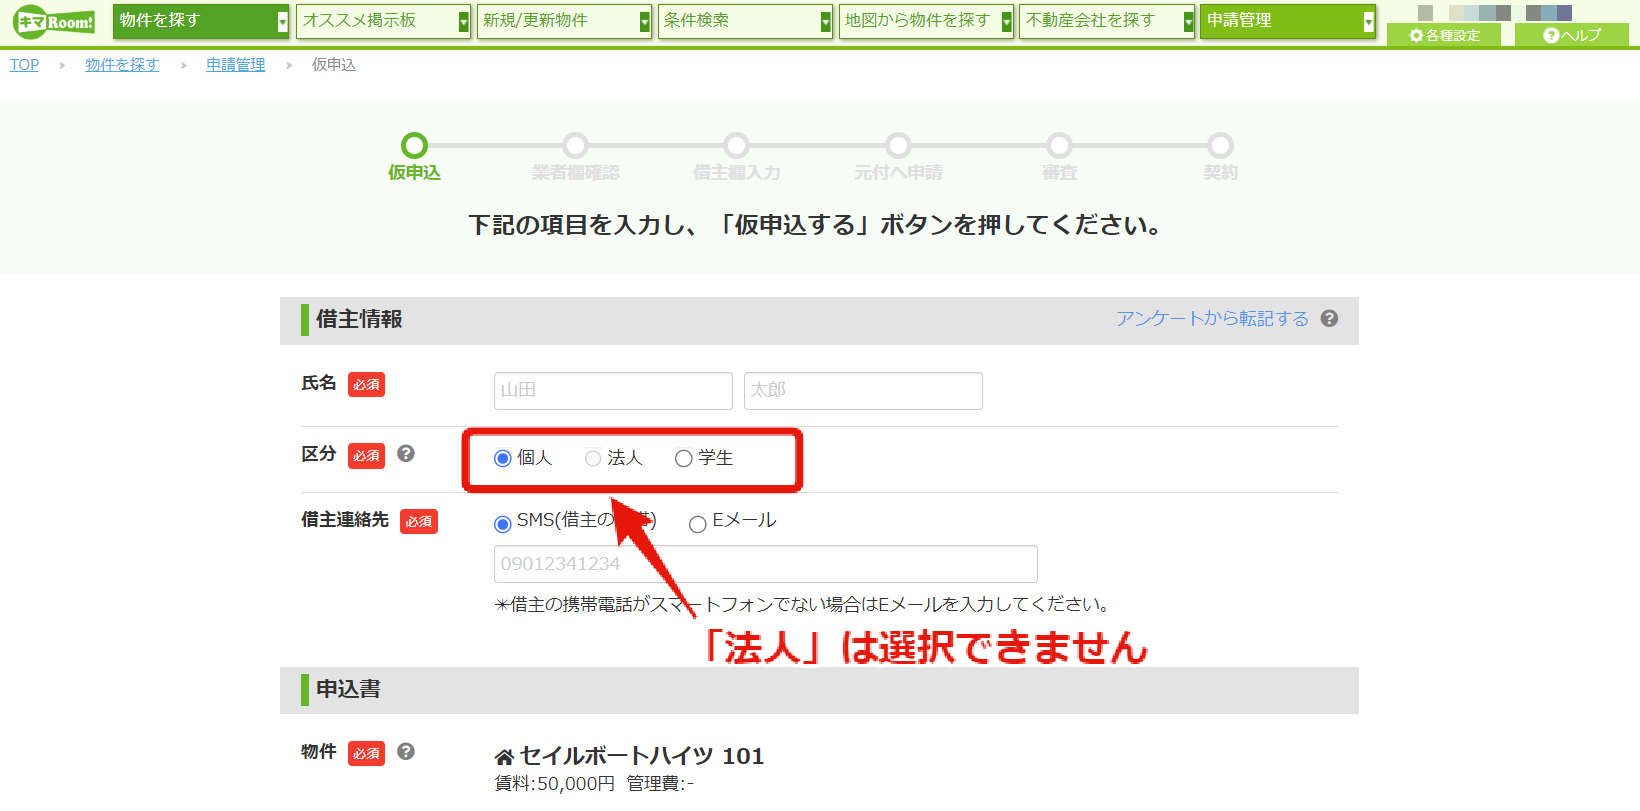This screenshot has width=1640, height=811.
Task: Expand the 新規/更新物件 dropdown arrow
Action: pyautogui.click(x=645, y=22)
